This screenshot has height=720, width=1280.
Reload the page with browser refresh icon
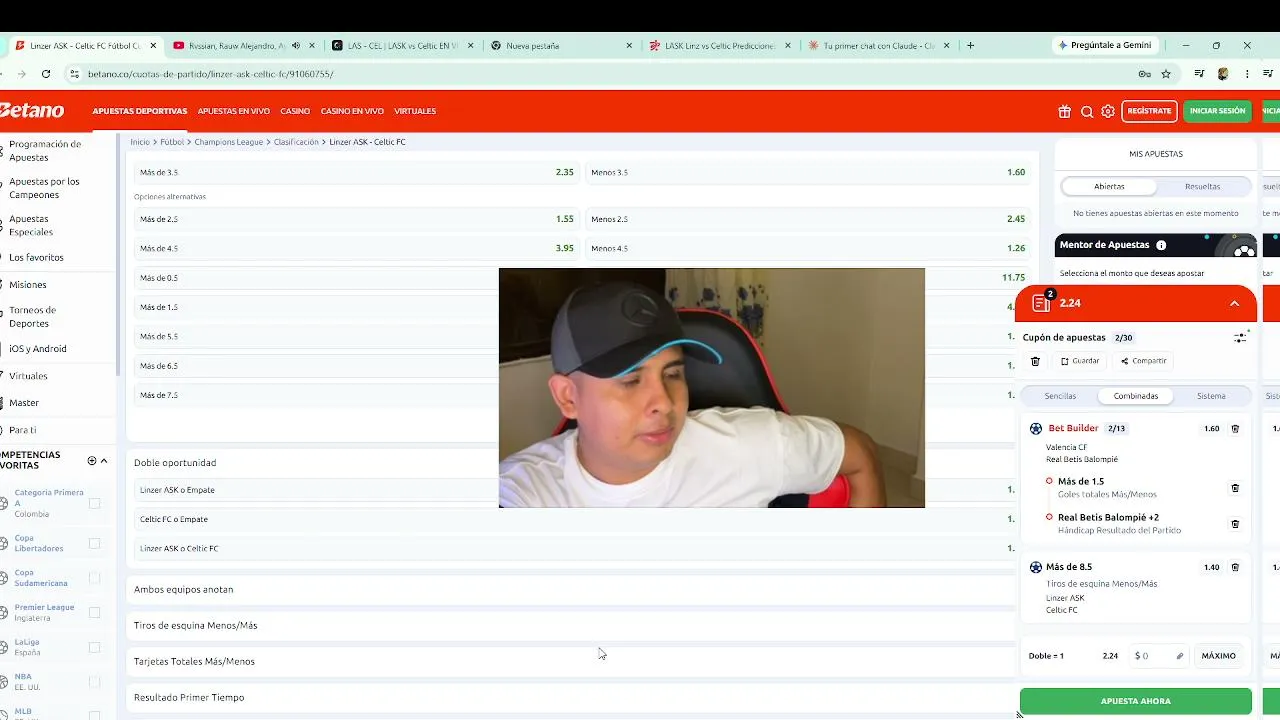point(46,74)
